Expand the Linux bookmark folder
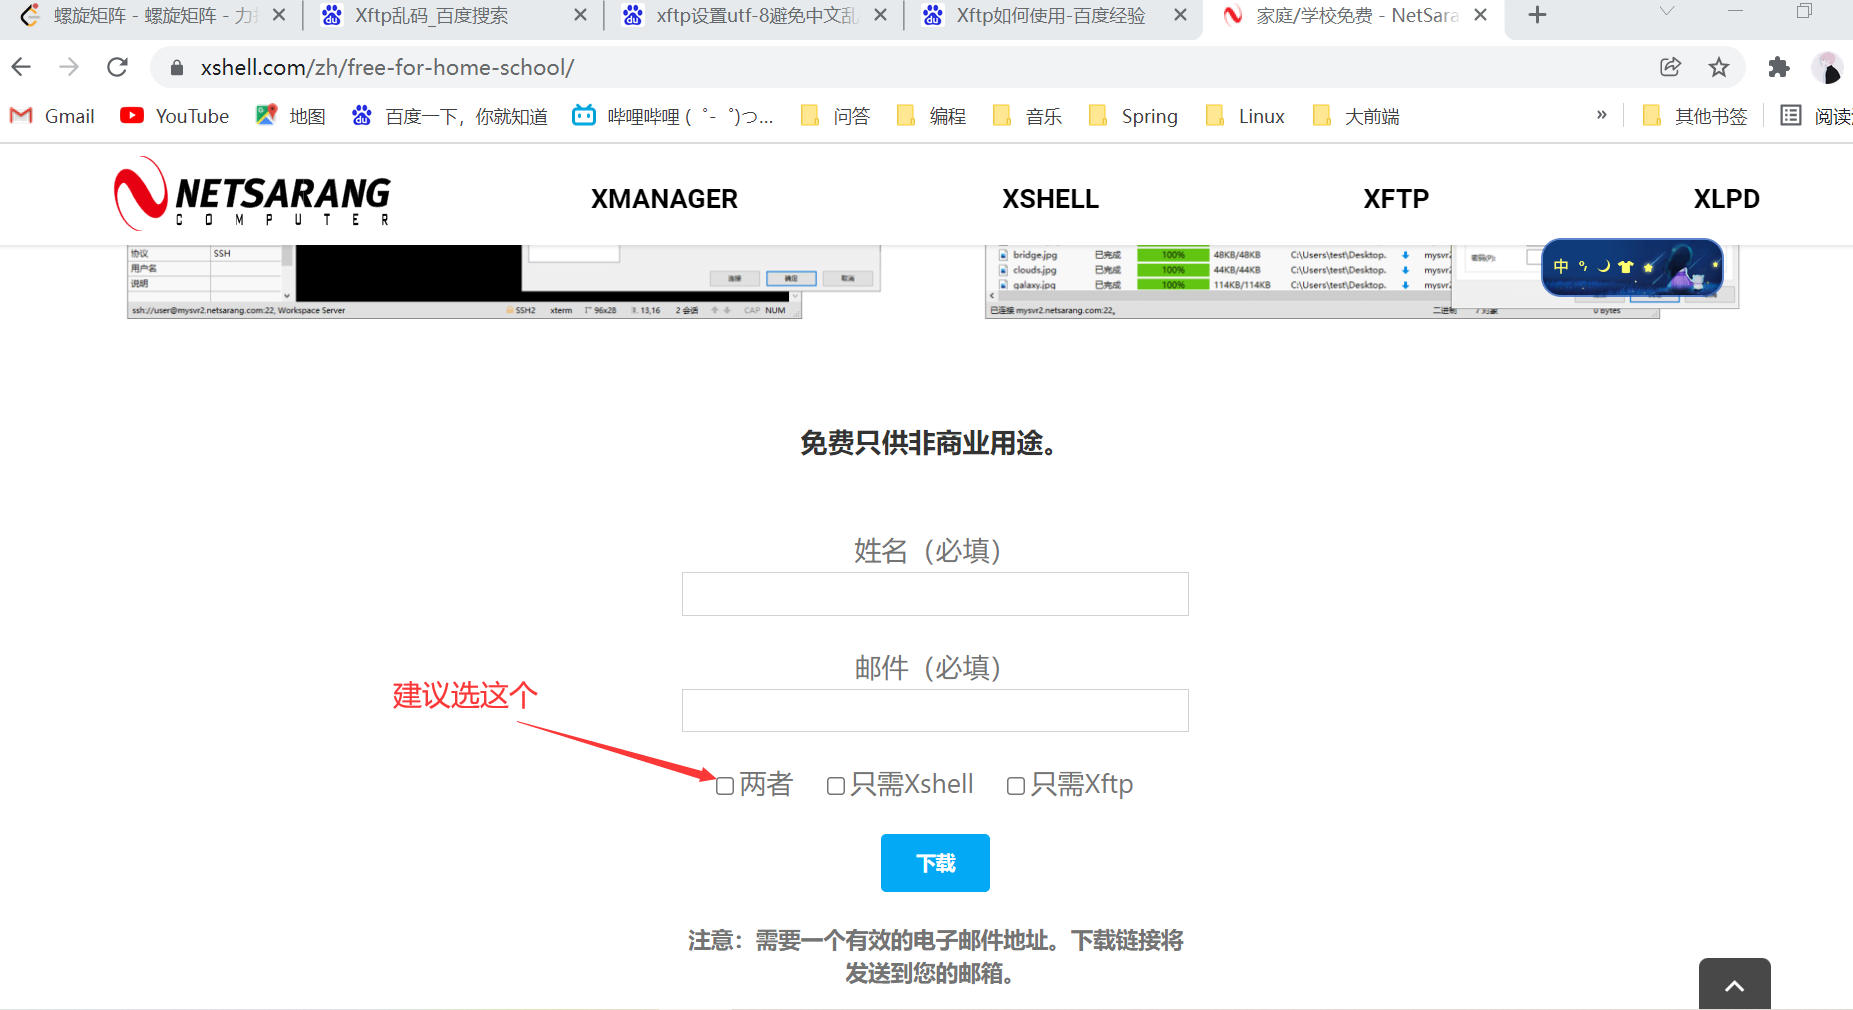The height and width of the screenshot is (1010, 1853). [x=1246, y=116]
